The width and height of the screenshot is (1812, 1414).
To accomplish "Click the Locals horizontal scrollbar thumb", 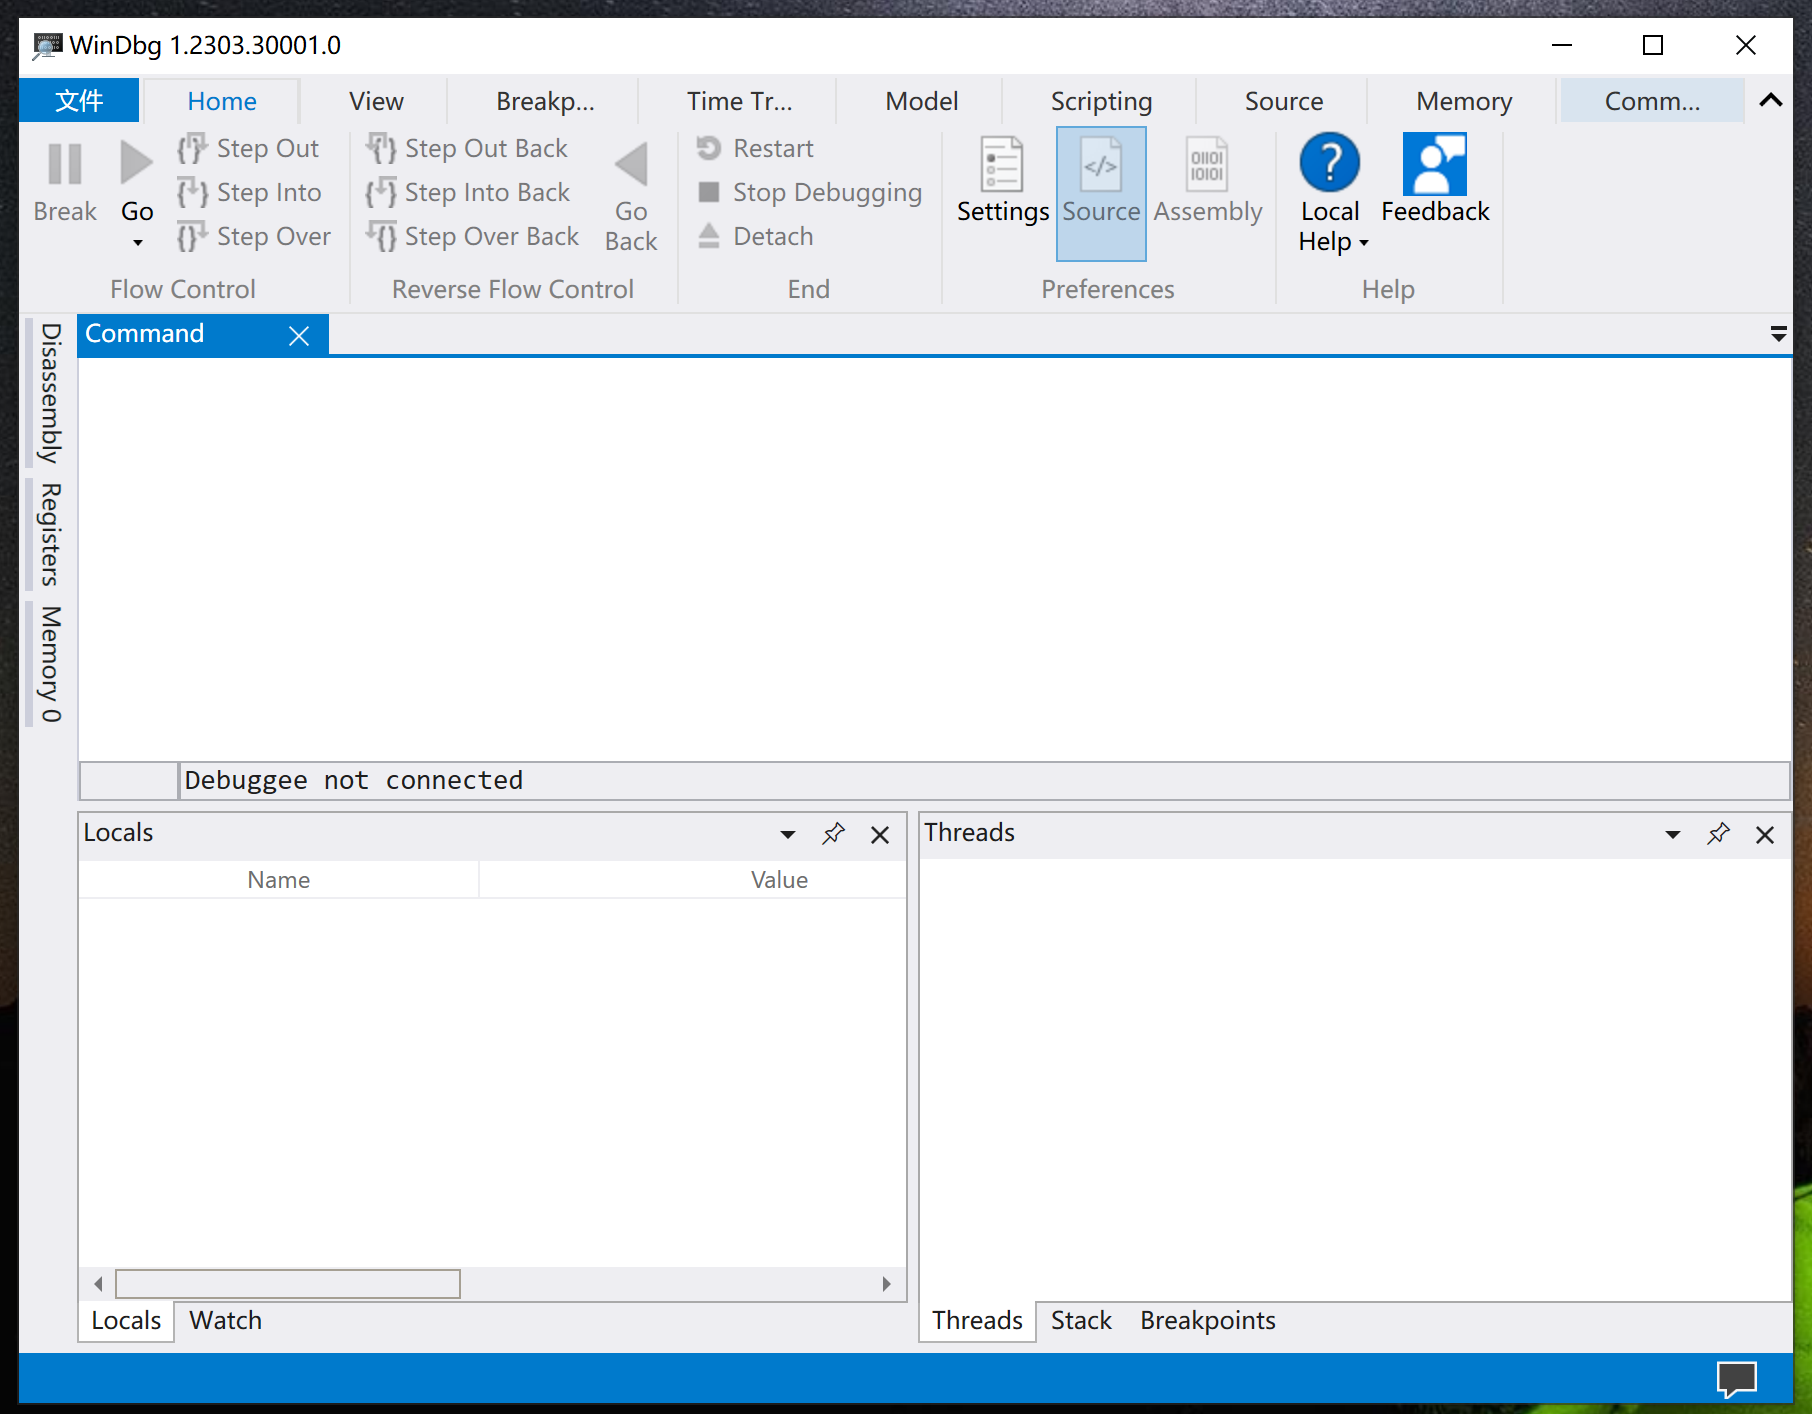I will pos(288,1284).
